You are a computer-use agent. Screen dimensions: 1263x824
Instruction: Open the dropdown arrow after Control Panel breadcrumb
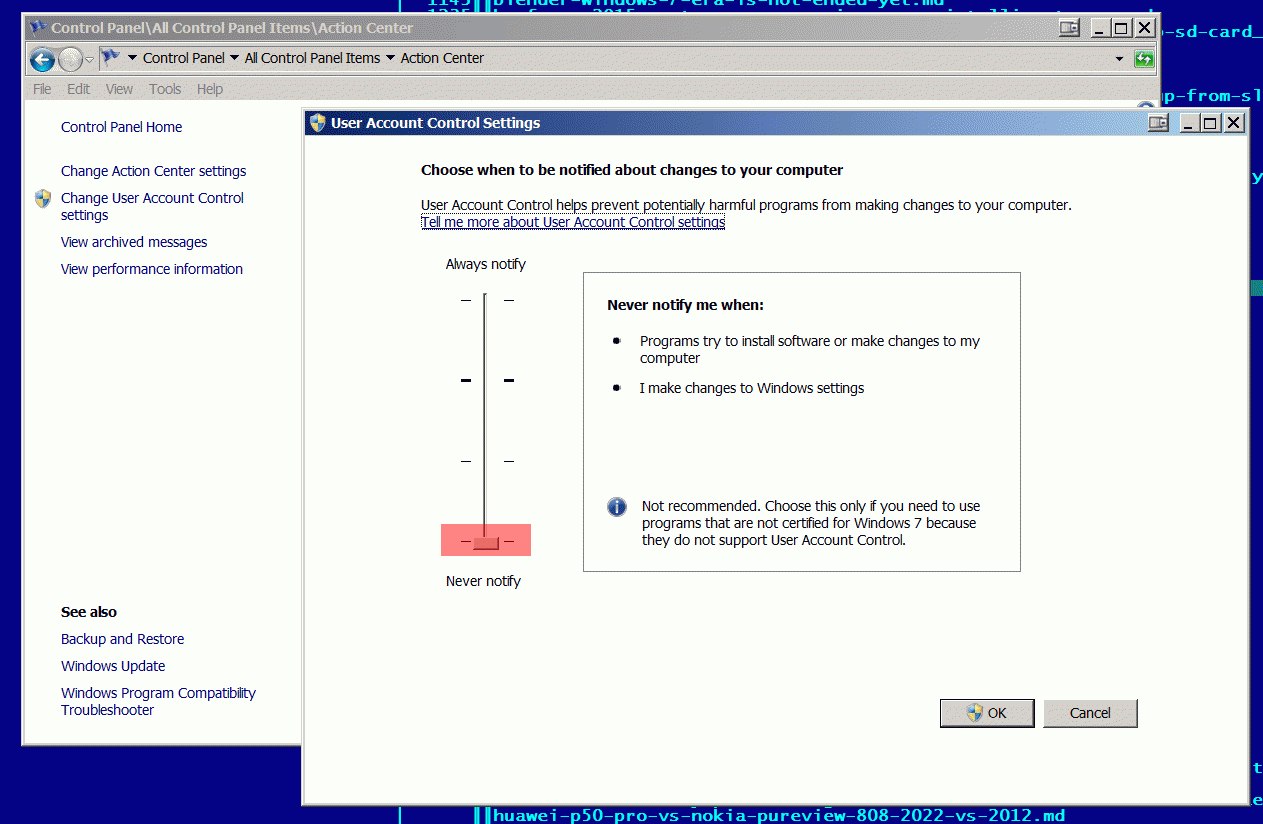235,58
